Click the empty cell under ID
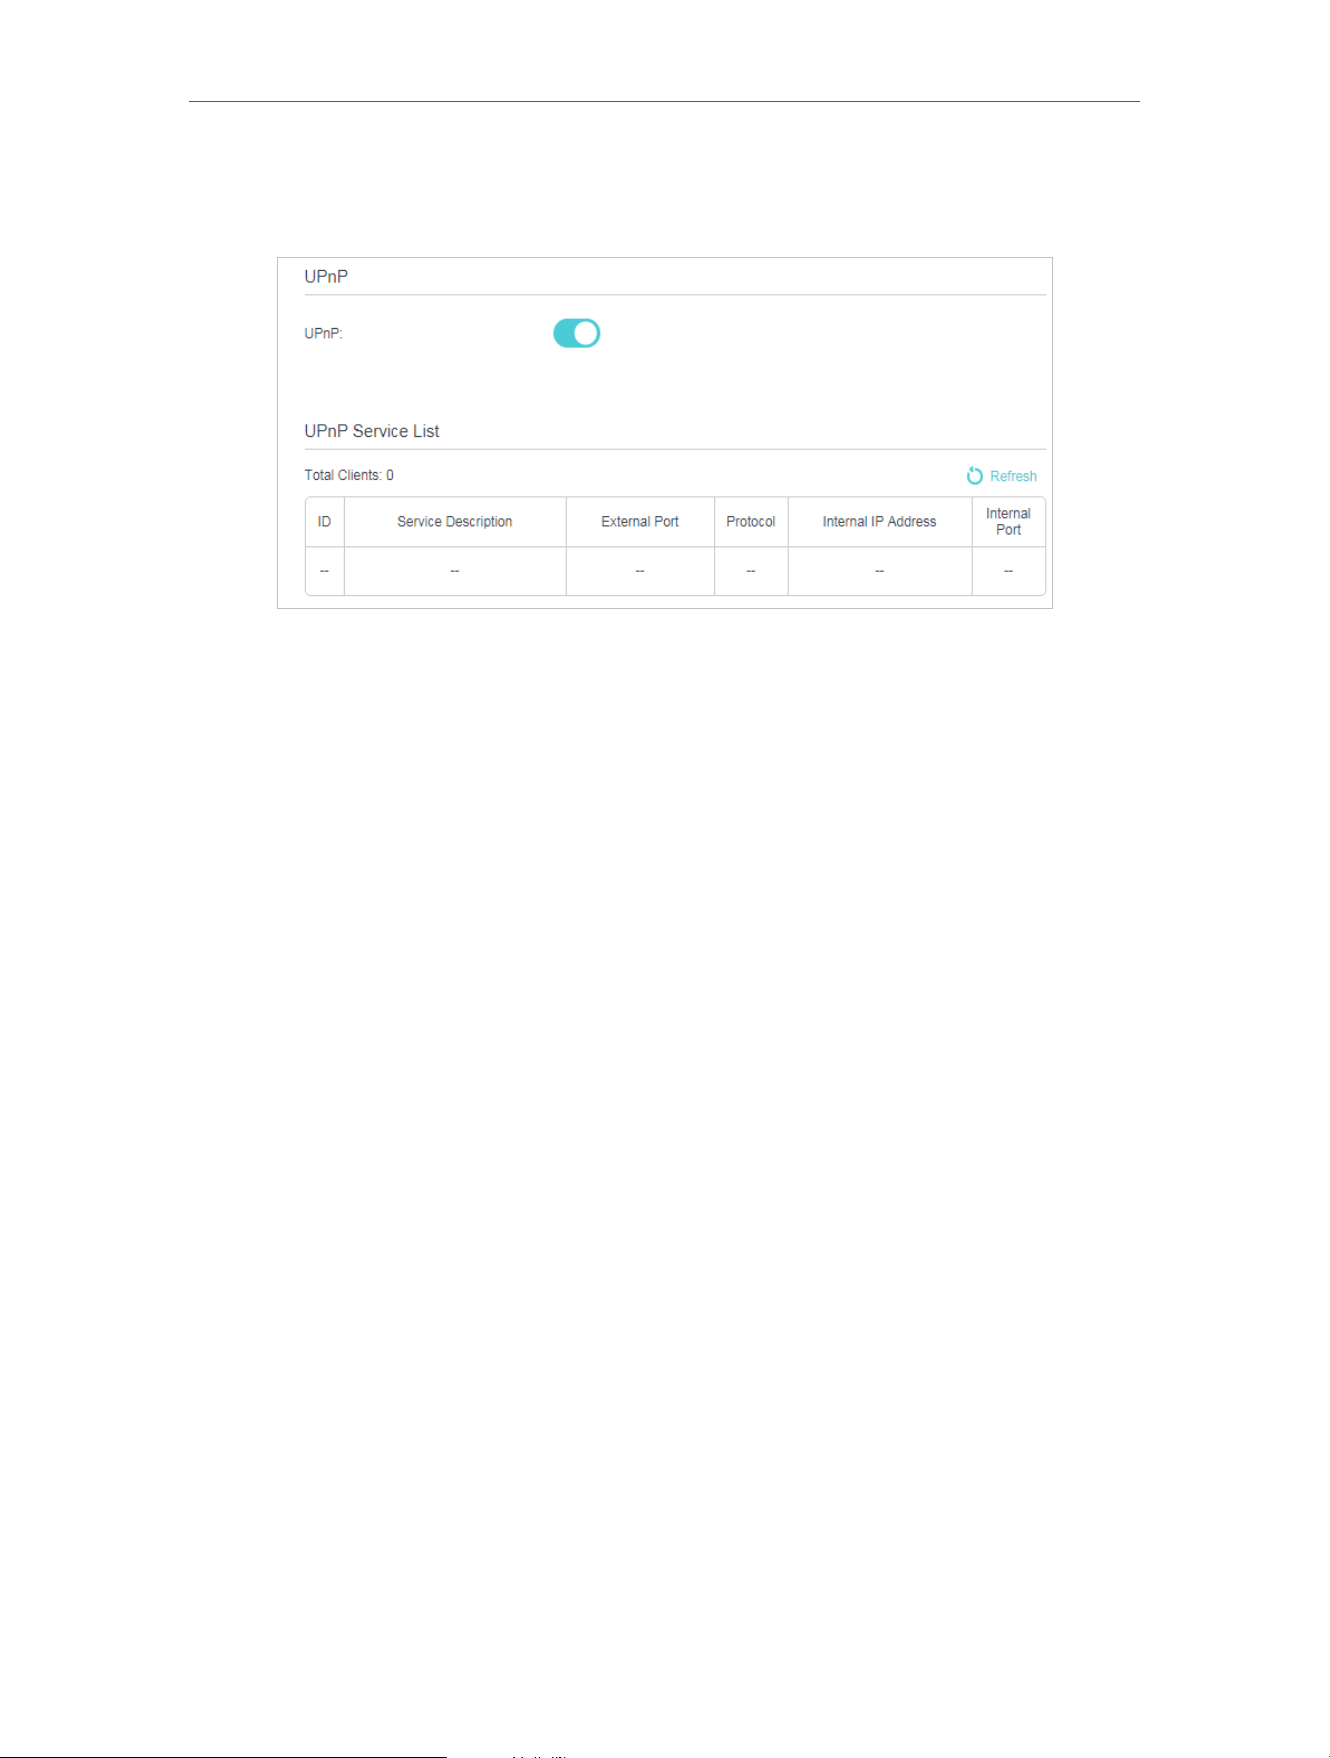 (324, 571)
